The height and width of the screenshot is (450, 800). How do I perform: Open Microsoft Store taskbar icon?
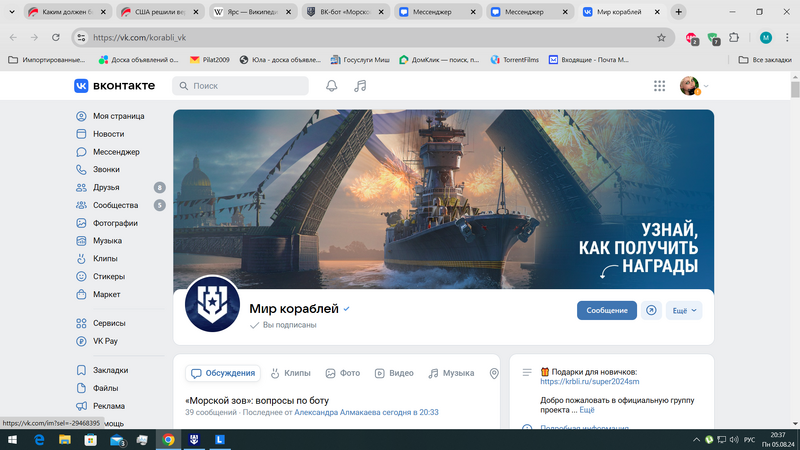tap(91, 440)
